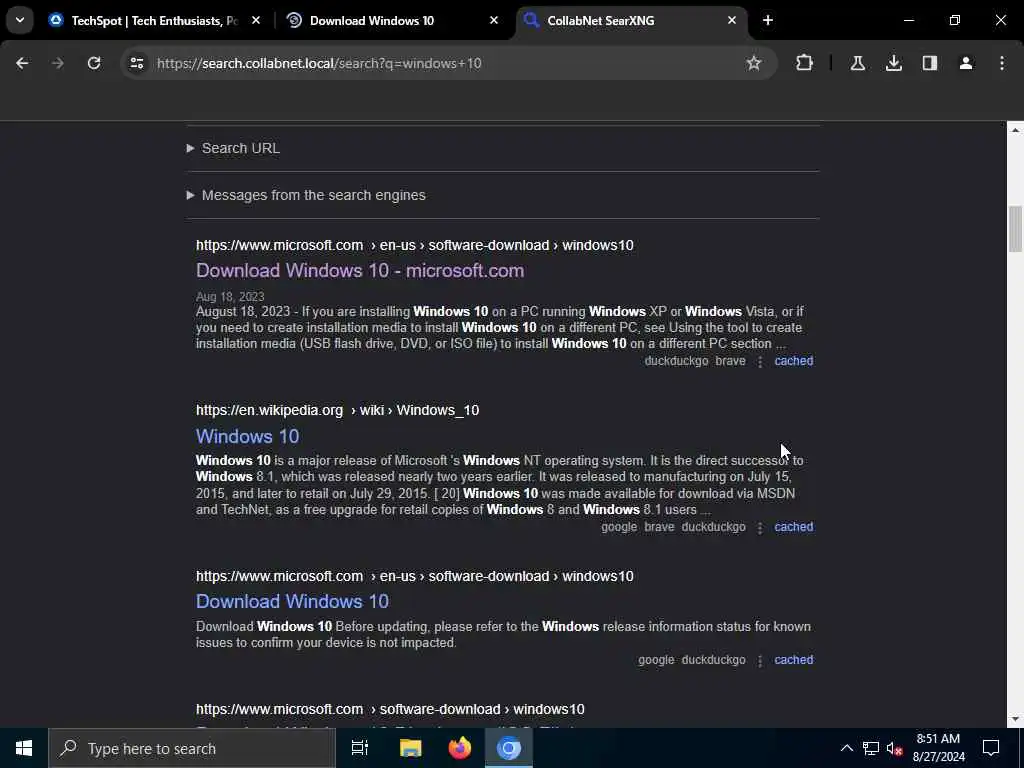Open cached link for third result
This screenshot has width=1024, height=768.
click(x=793, y=660)
